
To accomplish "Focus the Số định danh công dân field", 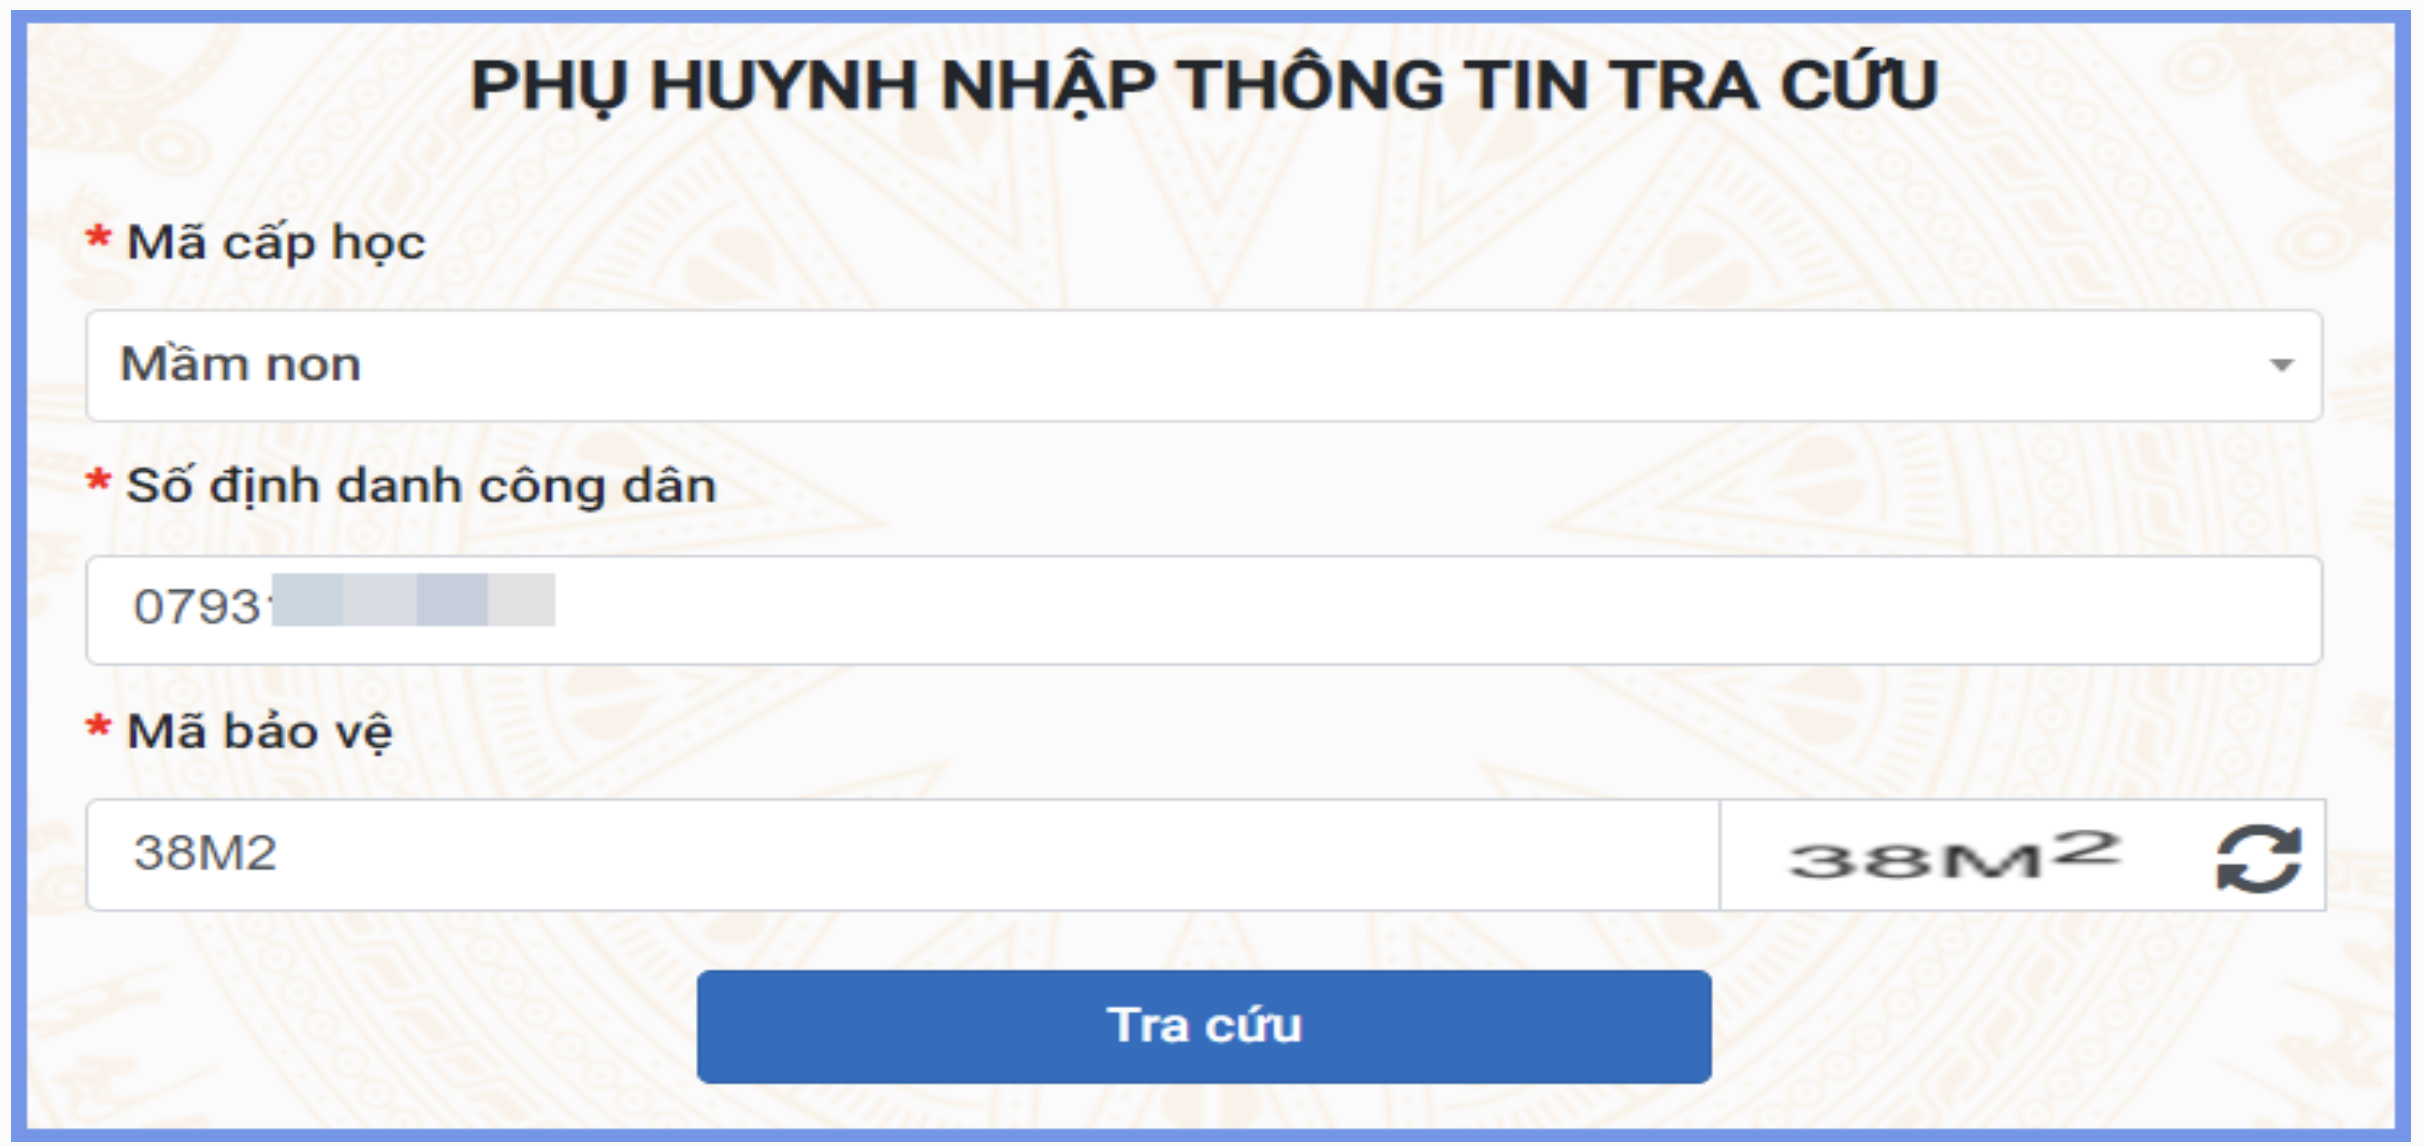I will coord(1200,610).
